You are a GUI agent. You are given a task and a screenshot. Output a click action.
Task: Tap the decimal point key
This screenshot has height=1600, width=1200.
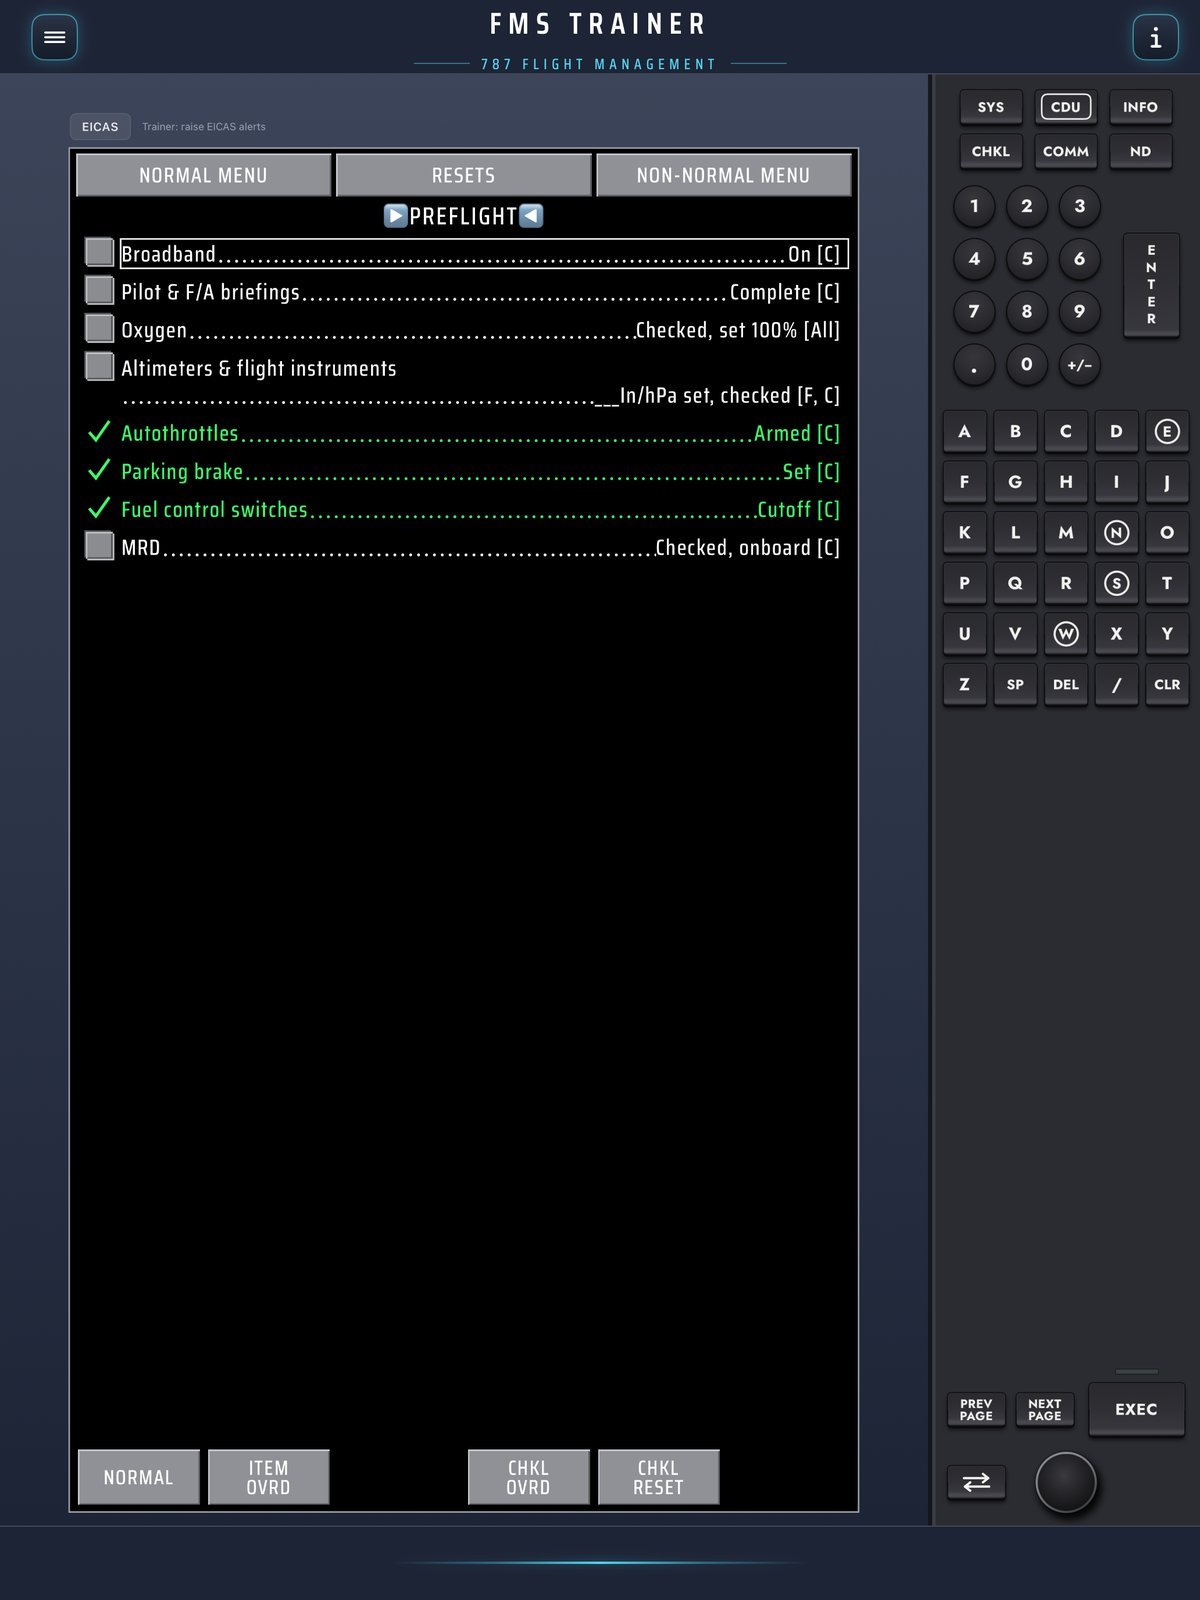point(974,364)
